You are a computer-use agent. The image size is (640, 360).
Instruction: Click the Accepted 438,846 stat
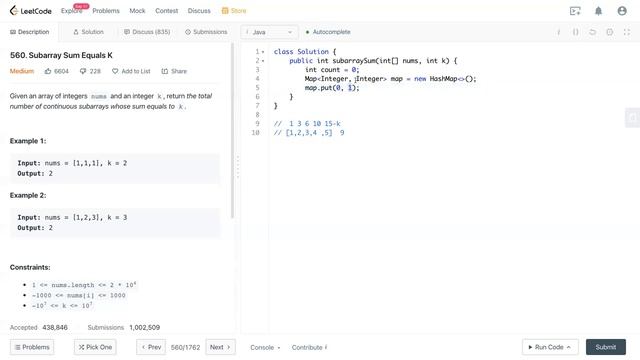pos(39,327)
